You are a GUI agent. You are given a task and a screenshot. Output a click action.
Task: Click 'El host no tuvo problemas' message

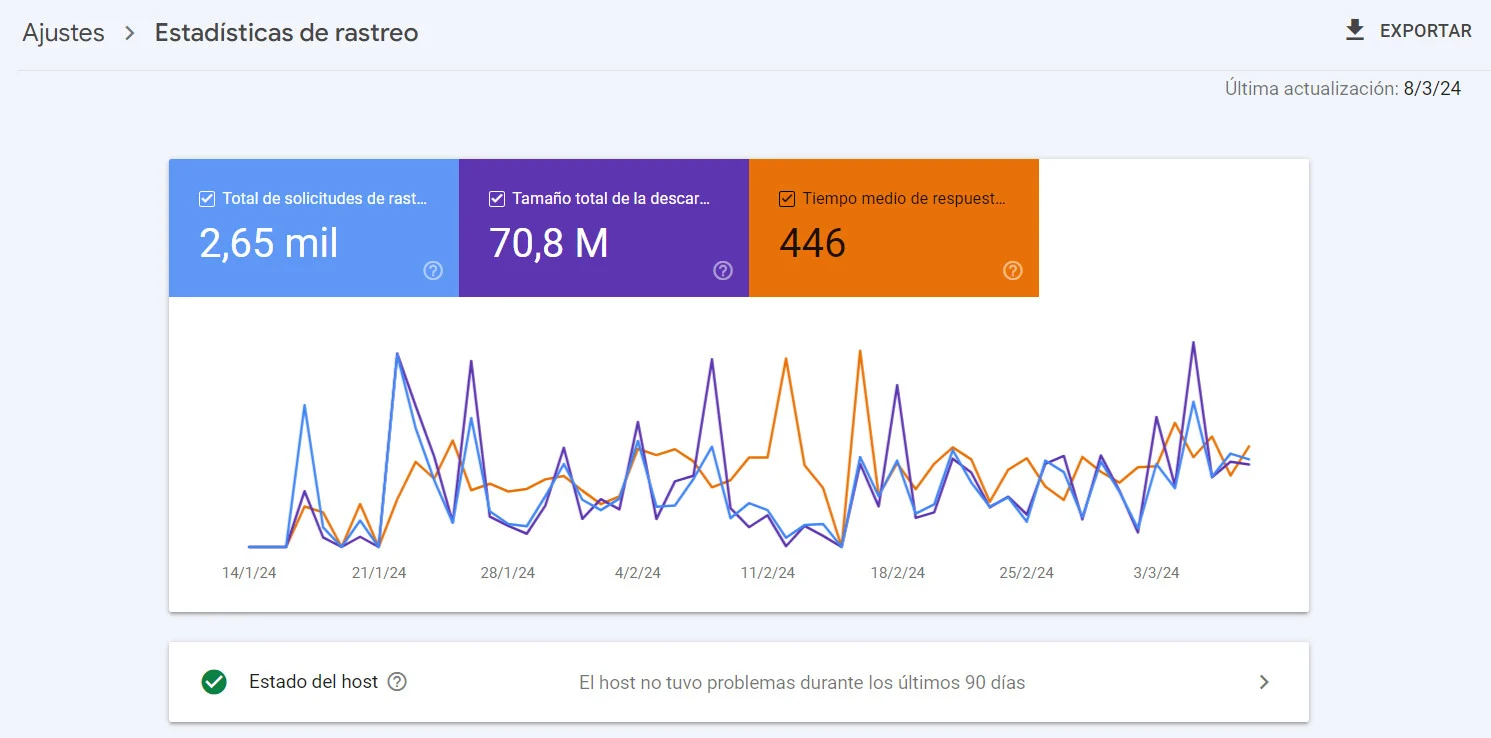[x=802, y=683]
